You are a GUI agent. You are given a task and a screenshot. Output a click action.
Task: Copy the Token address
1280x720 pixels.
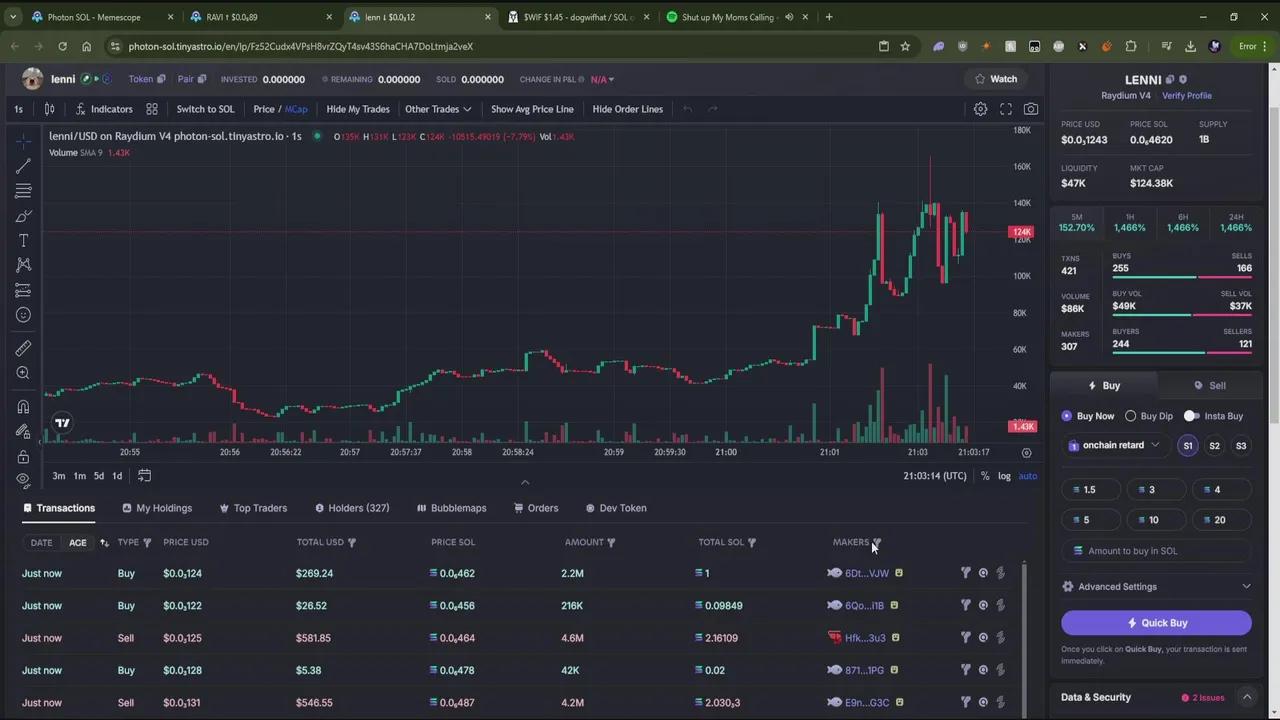click(x=161, y=79)
